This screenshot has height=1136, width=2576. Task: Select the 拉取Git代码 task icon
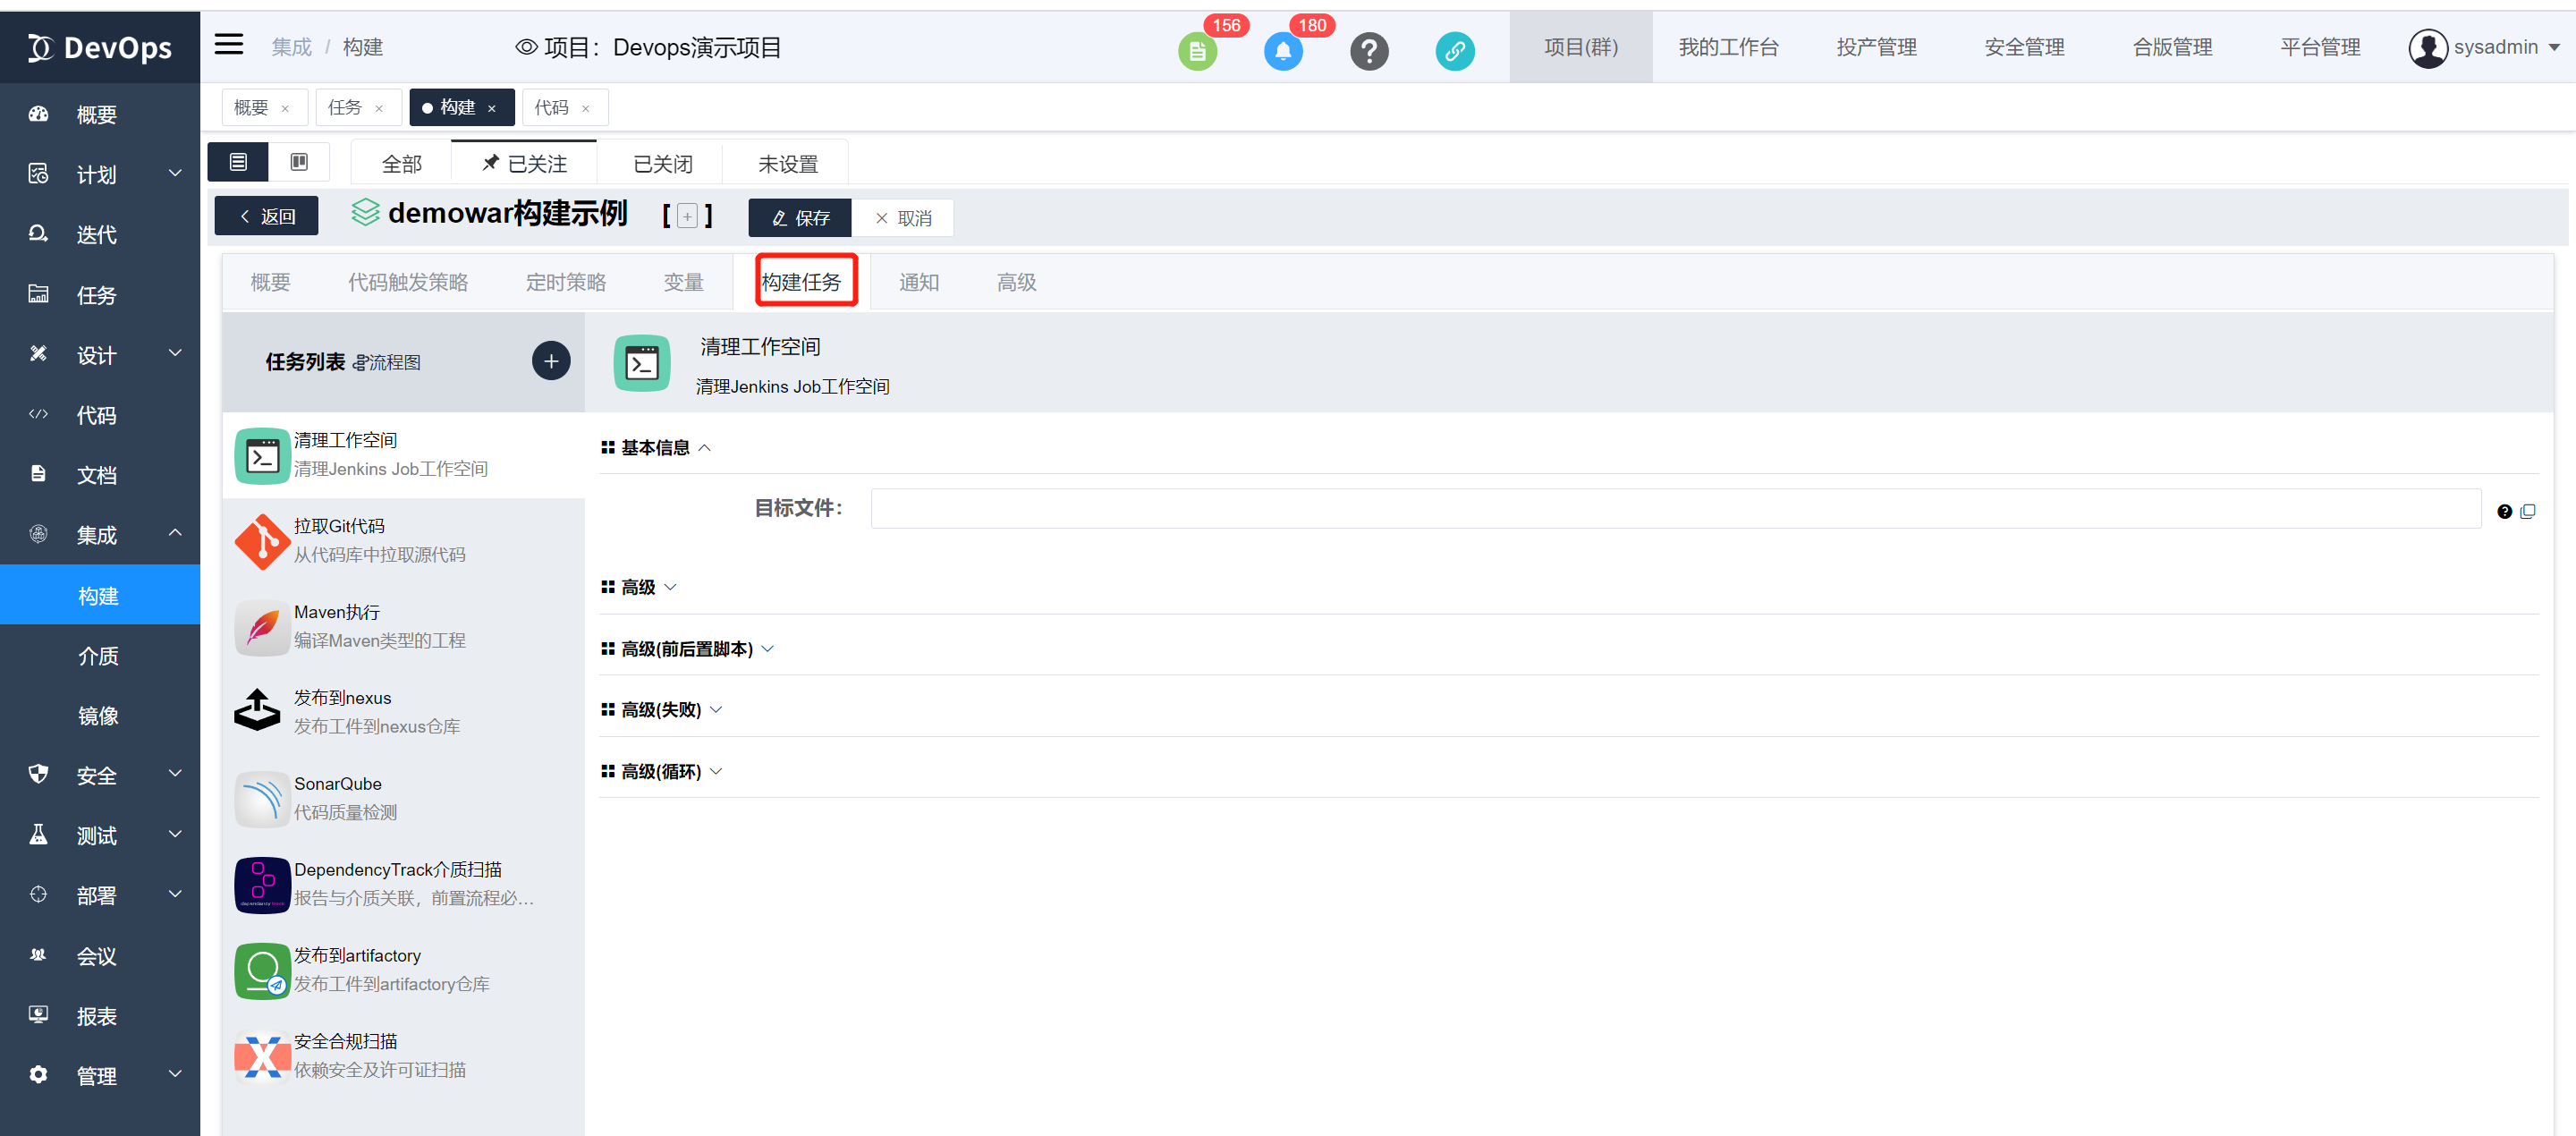(x=262, y=541)
